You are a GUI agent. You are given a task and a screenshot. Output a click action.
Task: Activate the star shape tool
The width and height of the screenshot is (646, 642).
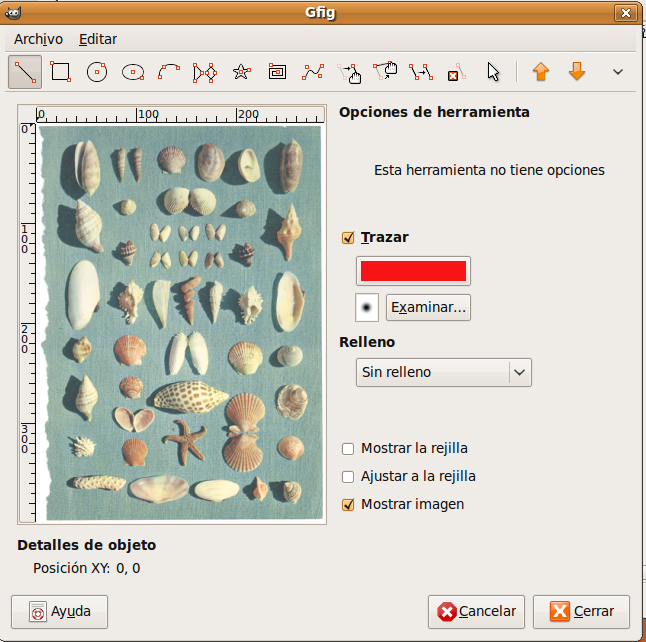(241, 72)
